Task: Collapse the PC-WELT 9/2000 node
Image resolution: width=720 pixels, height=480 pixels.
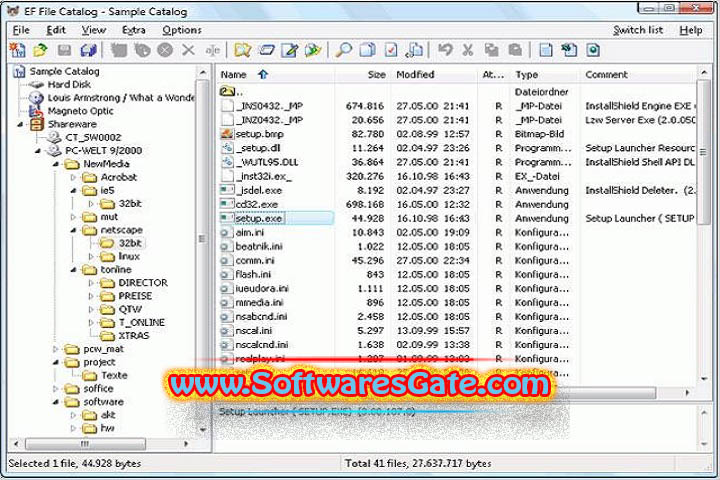Action: click(x=38, y=151)
